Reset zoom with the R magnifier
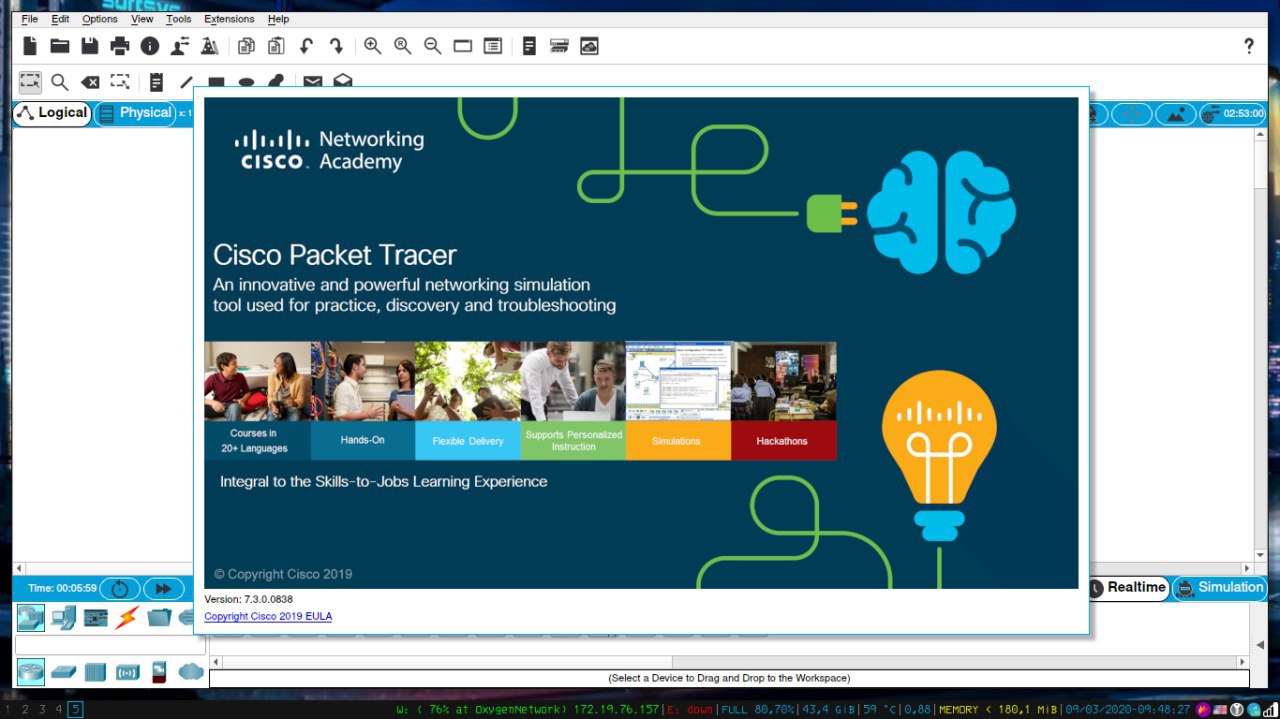 402,46
